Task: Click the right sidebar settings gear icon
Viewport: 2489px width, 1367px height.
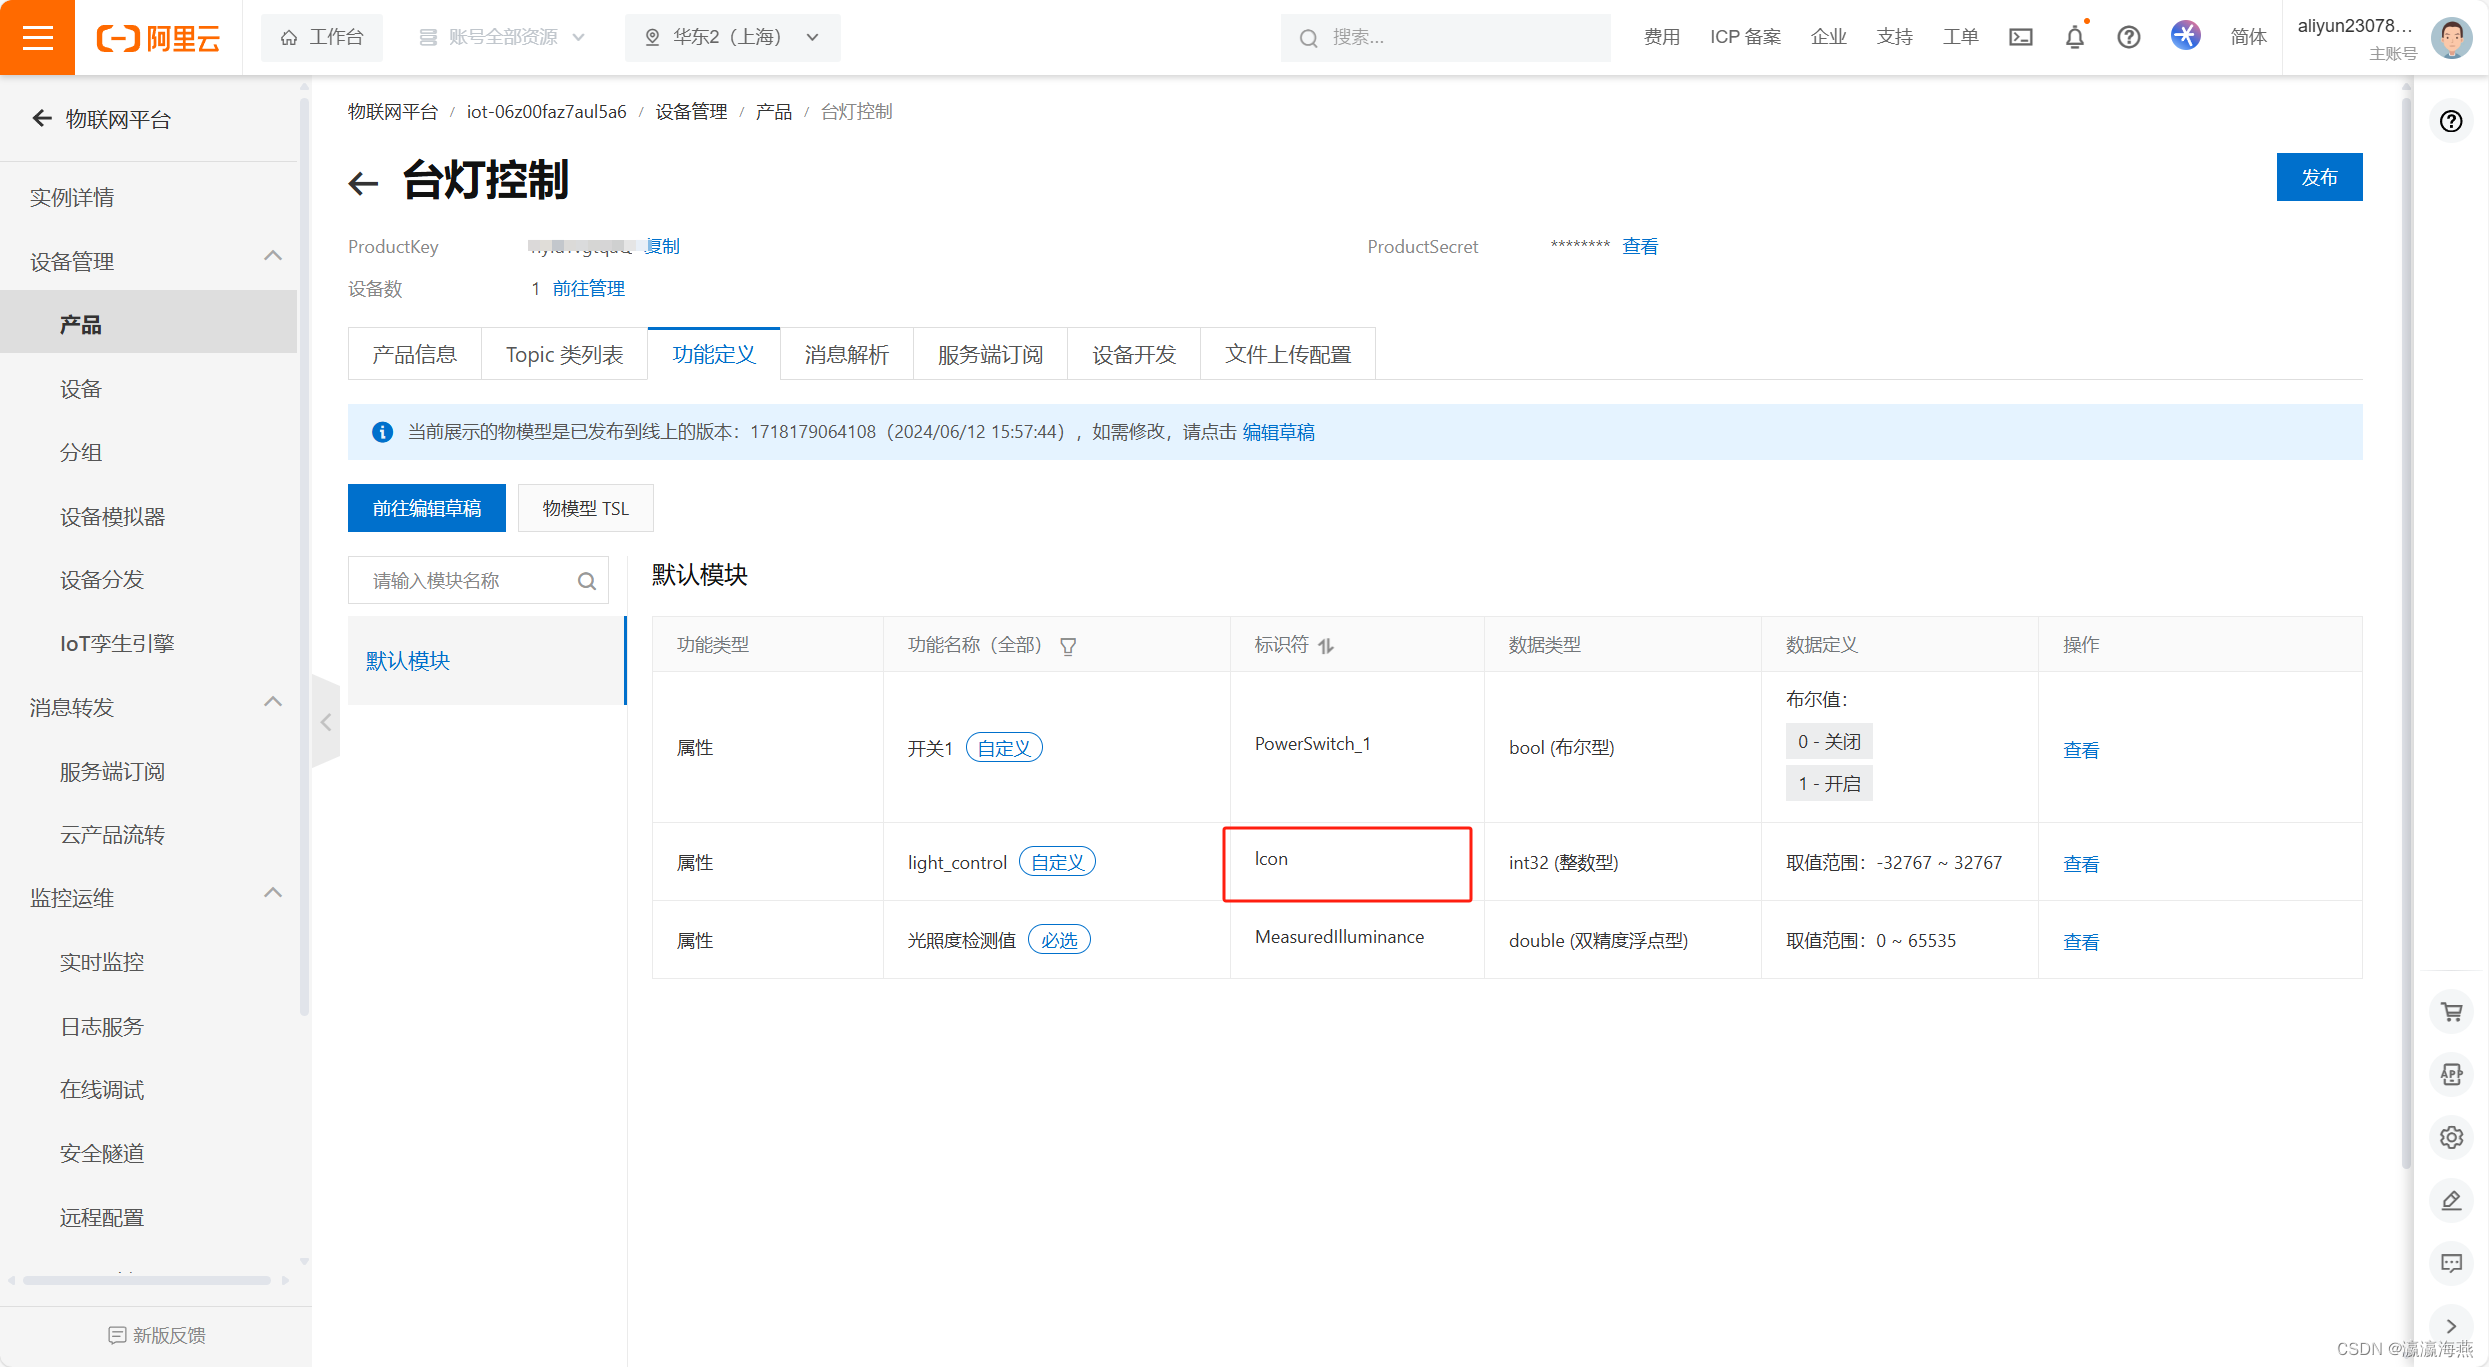Action: click(x=2451, y=1137)
